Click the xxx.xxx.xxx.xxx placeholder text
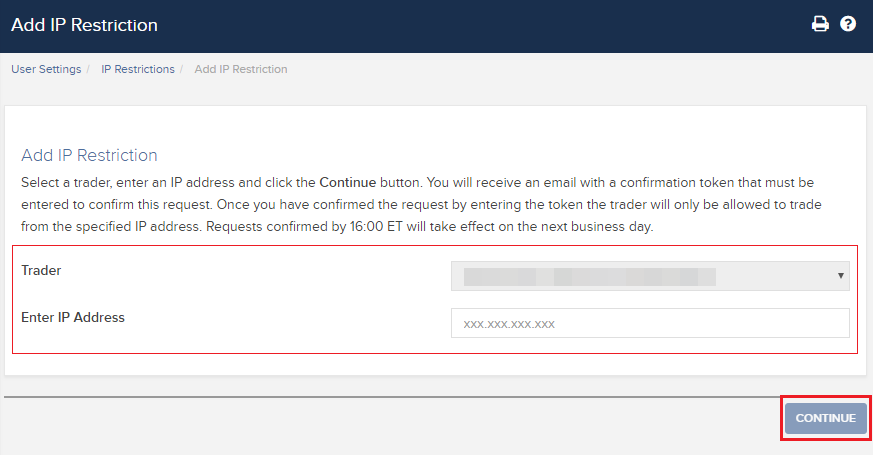This screenshot has width=873, height=455. coord(509,324)
